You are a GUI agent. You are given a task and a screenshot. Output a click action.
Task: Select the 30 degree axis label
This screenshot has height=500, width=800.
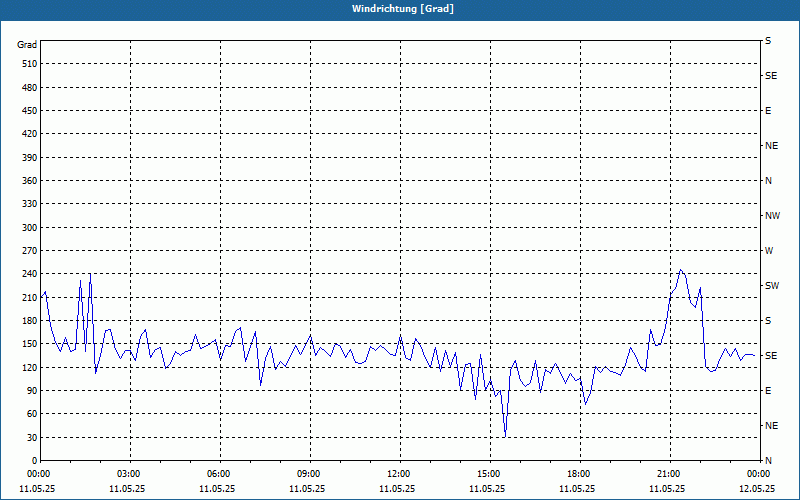pos(32,438)
